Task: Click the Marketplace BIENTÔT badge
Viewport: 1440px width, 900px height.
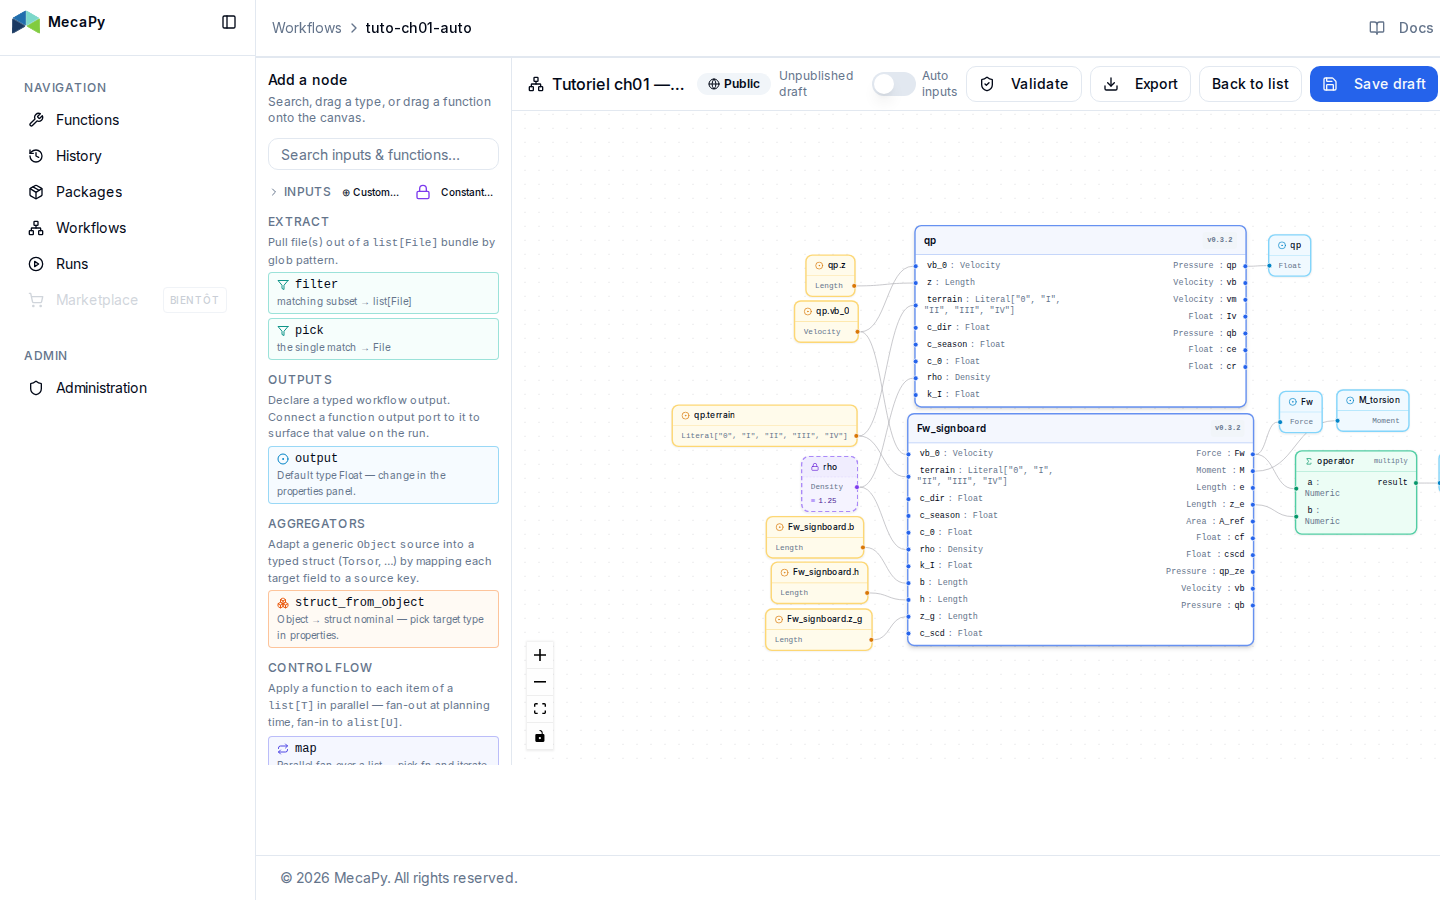Action: click(x=195, y=300)
